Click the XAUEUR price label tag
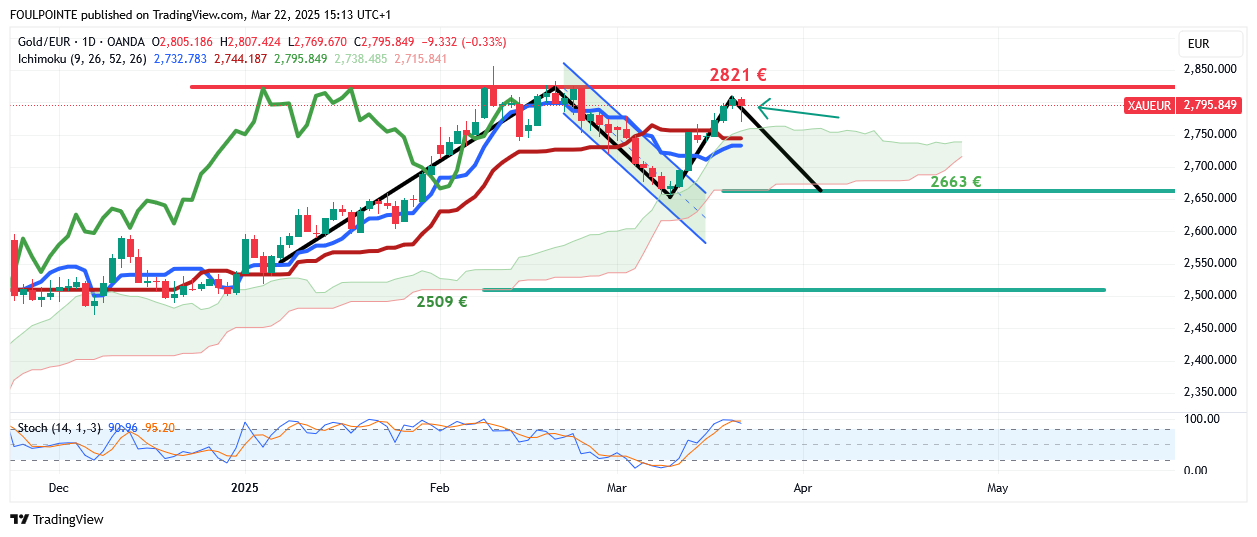 pos(1150,105)
